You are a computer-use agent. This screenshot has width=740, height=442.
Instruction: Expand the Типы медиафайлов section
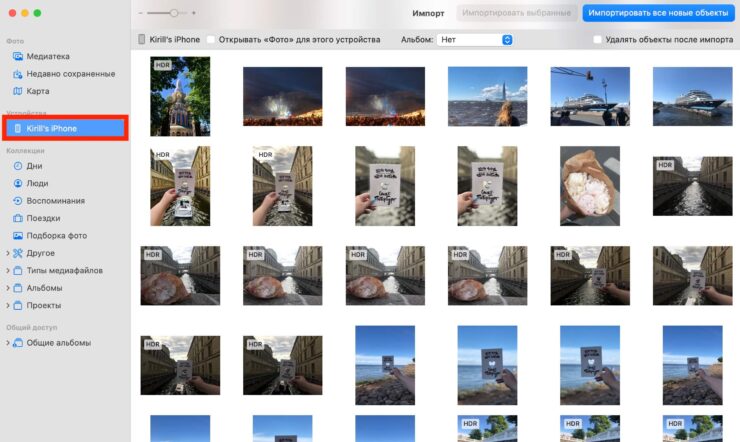point(8,270)
